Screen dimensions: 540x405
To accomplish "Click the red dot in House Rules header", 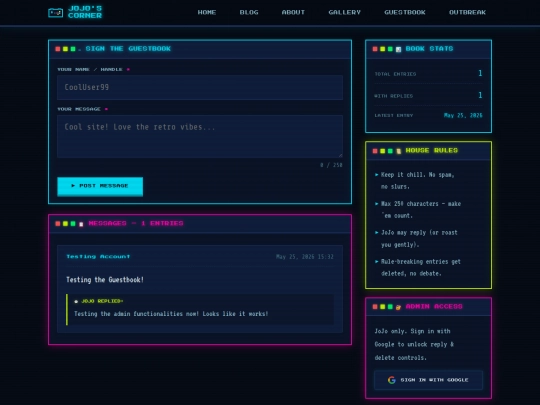I will coord(375,151).
